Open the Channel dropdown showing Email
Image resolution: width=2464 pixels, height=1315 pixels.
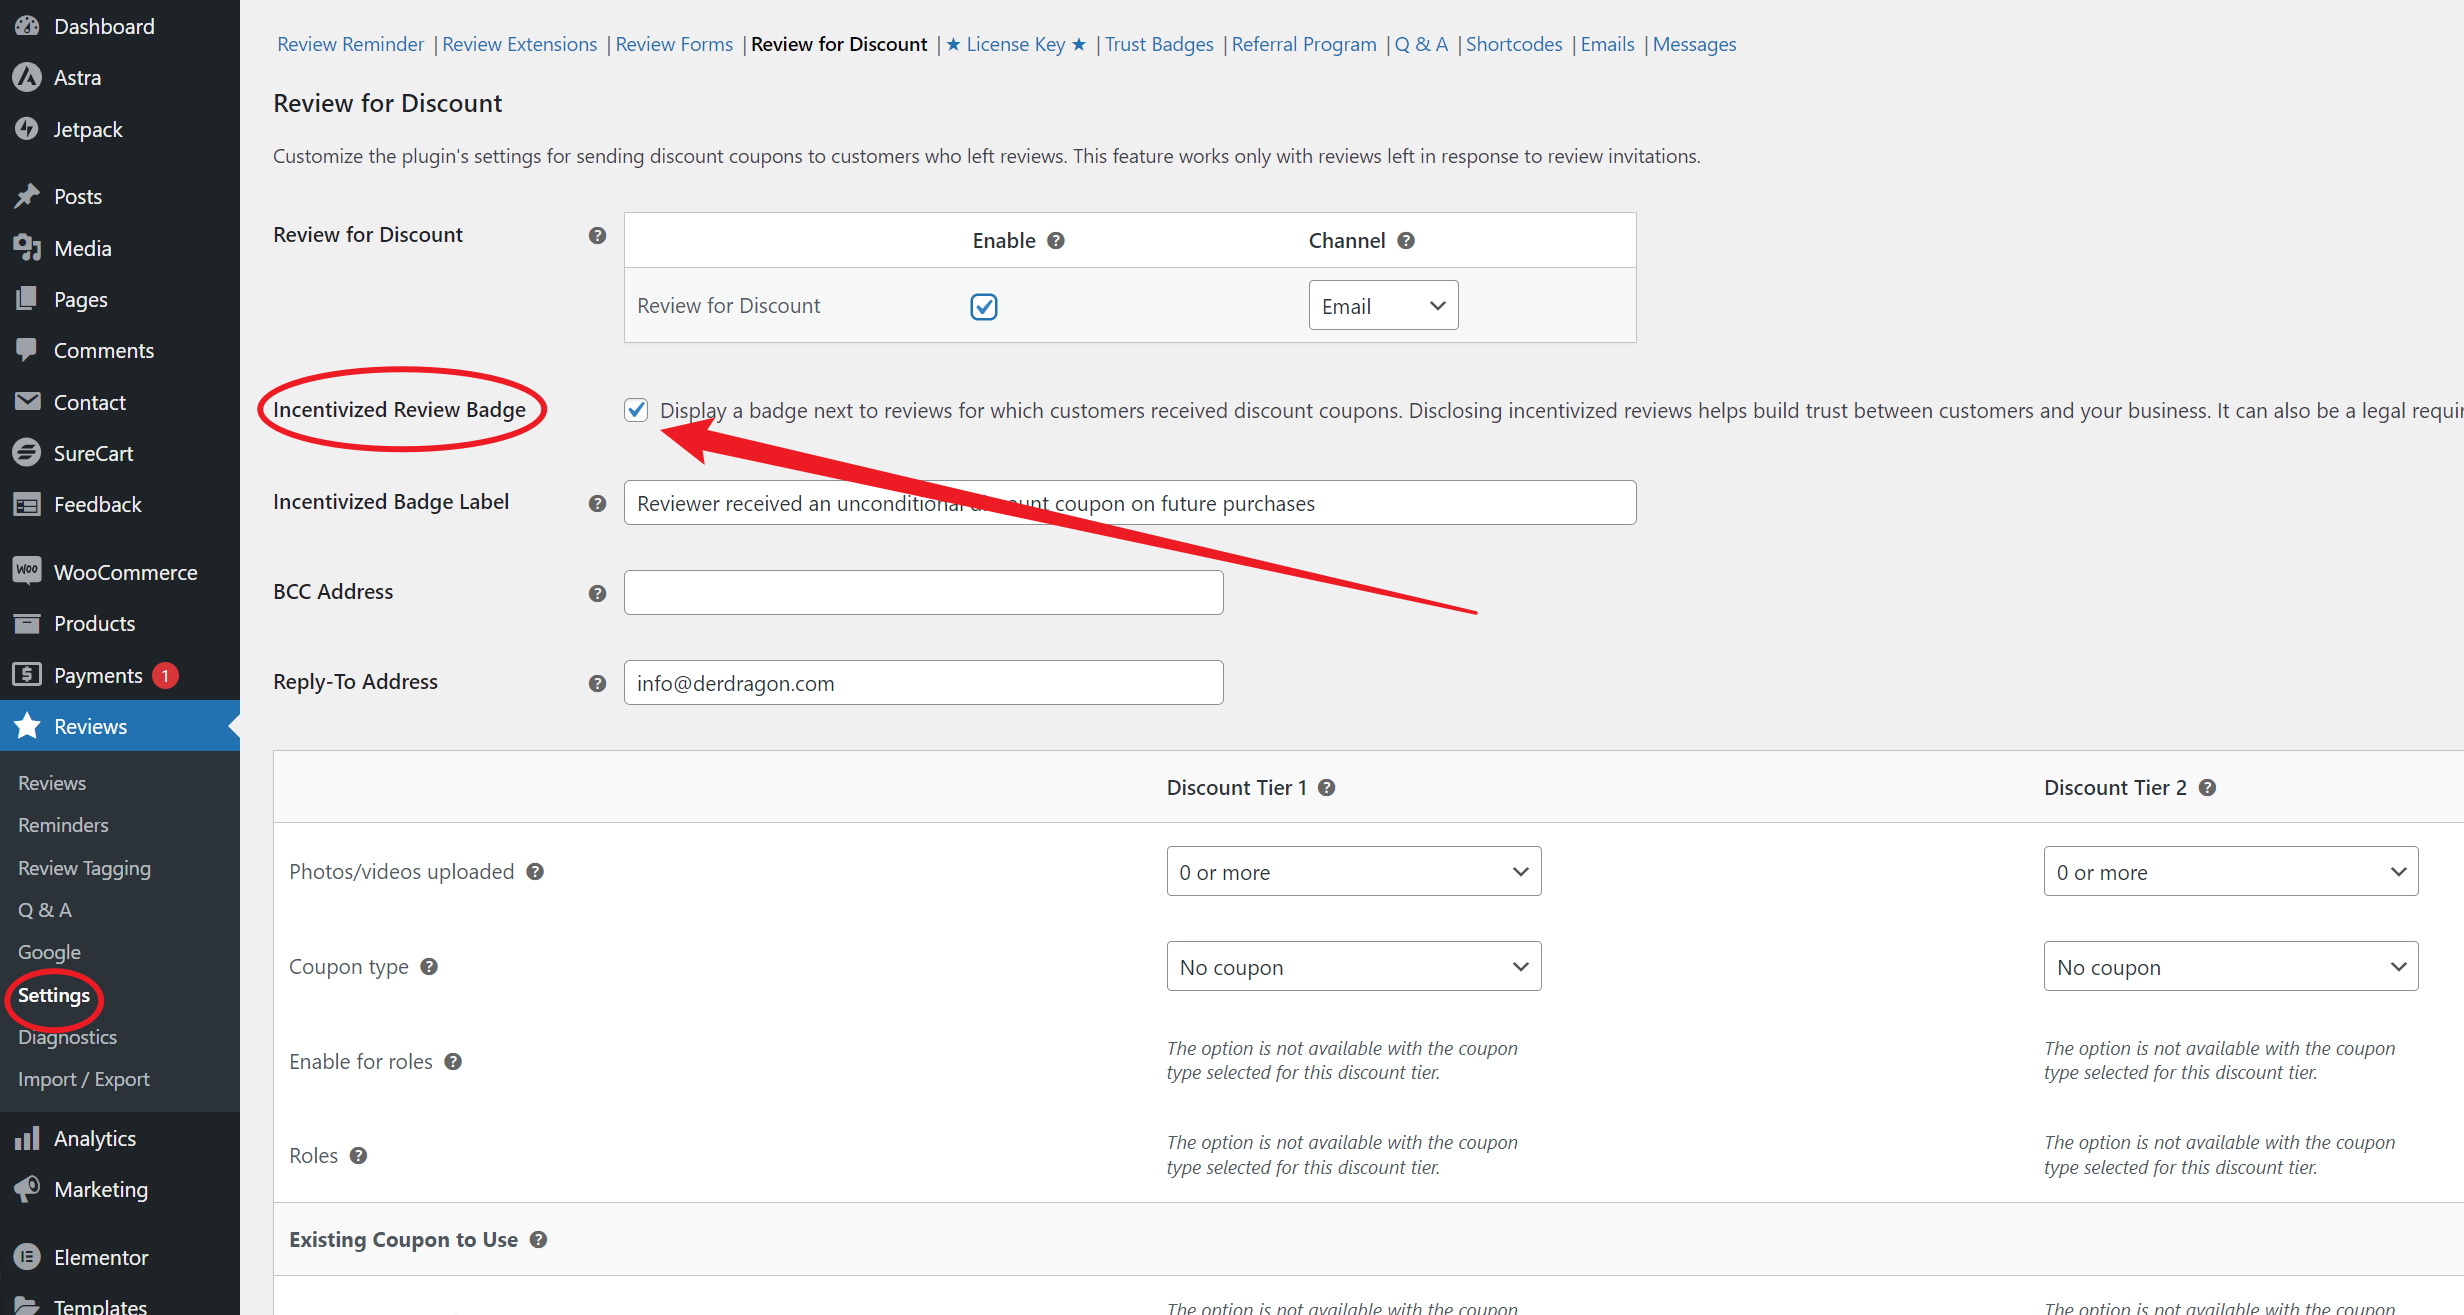pos(1383,305)
